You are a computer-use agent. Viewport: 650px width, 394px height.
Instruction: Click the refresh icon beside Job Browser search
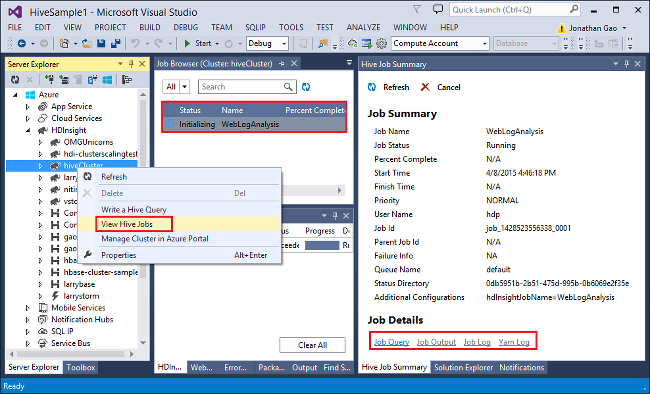point(306,87)
